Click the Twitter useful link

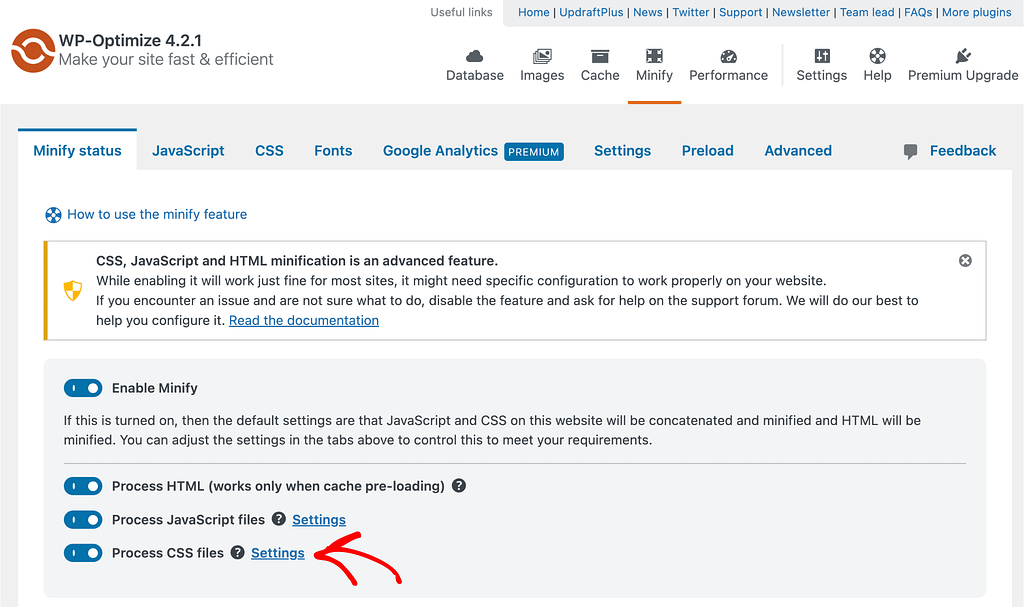pyautogui.click(x=690, y=12)
